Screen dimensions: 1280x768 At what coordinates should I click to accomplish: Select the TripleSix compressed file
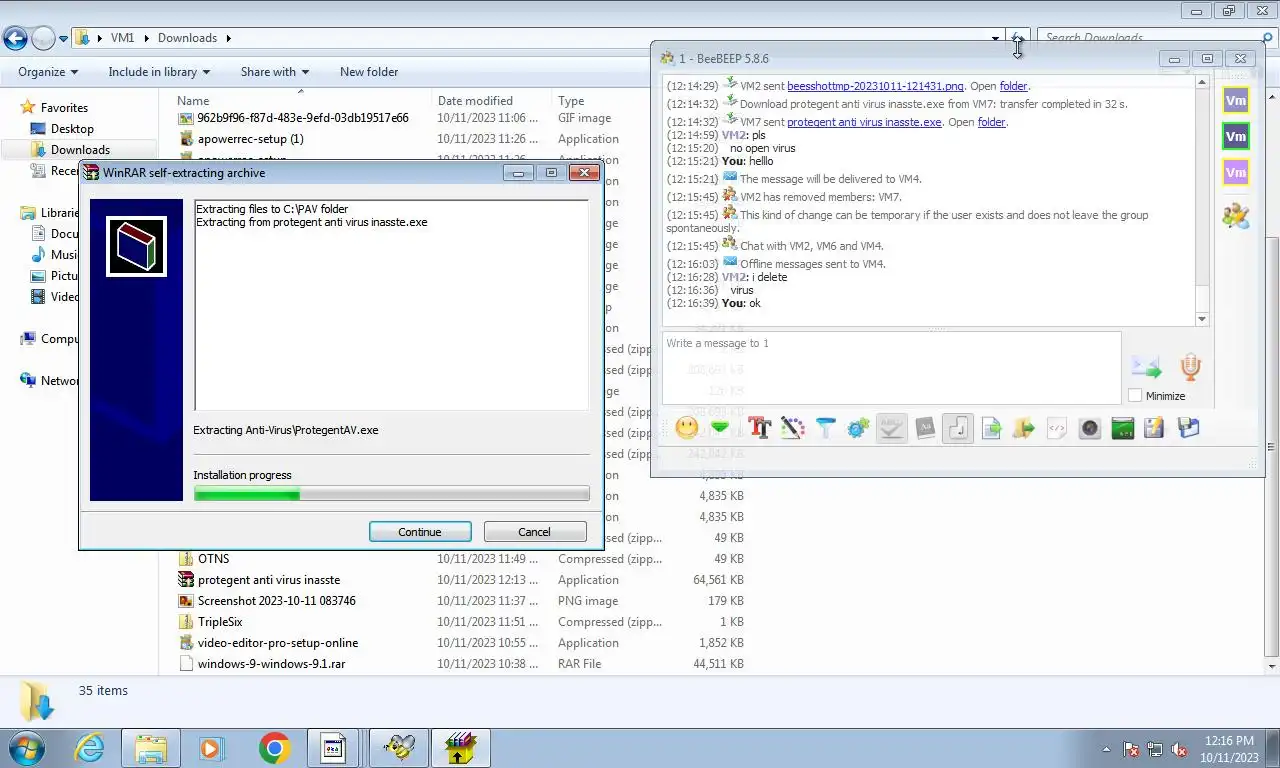coord(220,622)
